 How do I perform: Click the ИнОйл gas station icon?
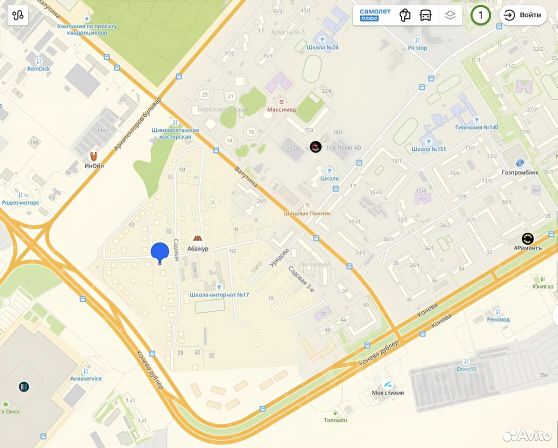[93, 156]
